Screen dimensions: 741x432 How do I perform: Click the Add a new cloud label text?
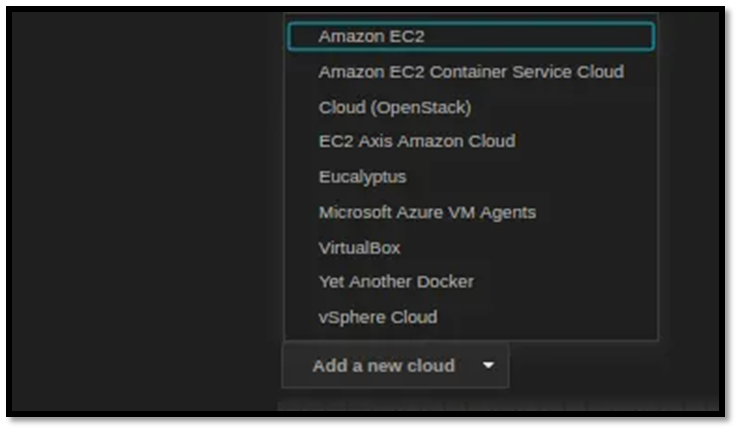[383, 366]
